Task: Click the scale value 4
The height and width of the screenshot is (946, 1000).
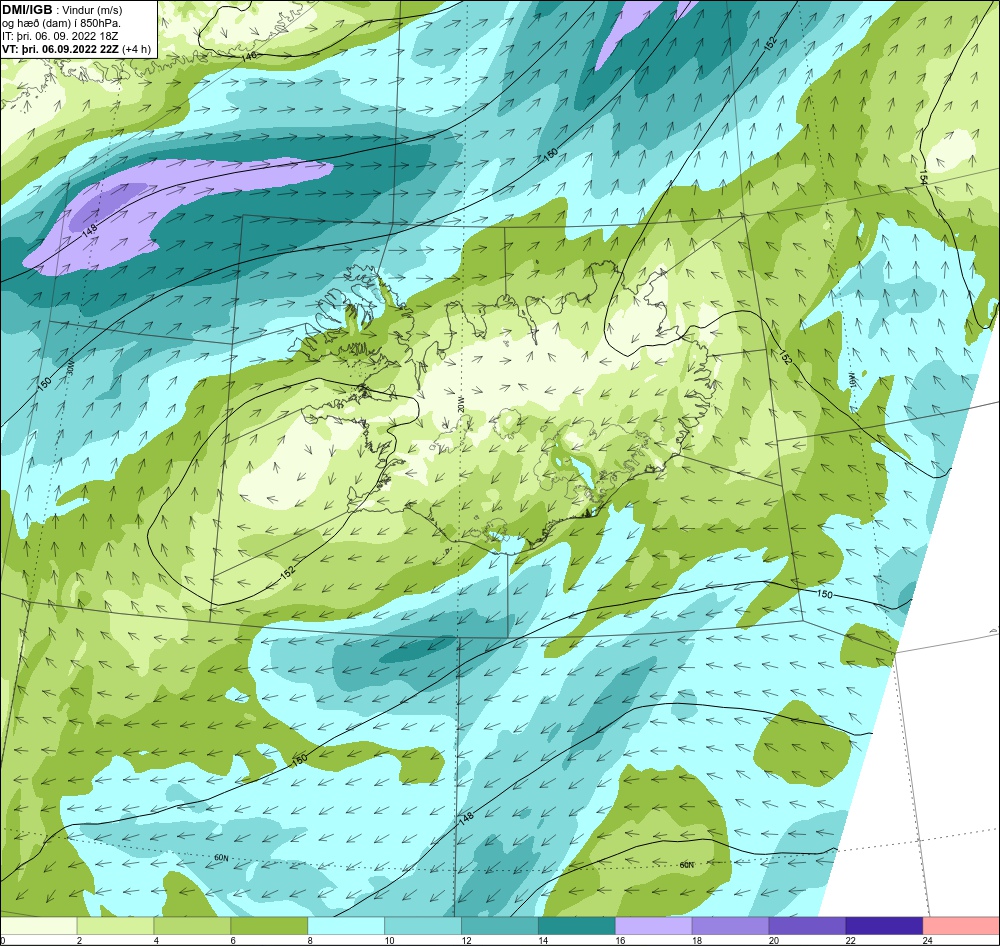Action: [156, 940]
